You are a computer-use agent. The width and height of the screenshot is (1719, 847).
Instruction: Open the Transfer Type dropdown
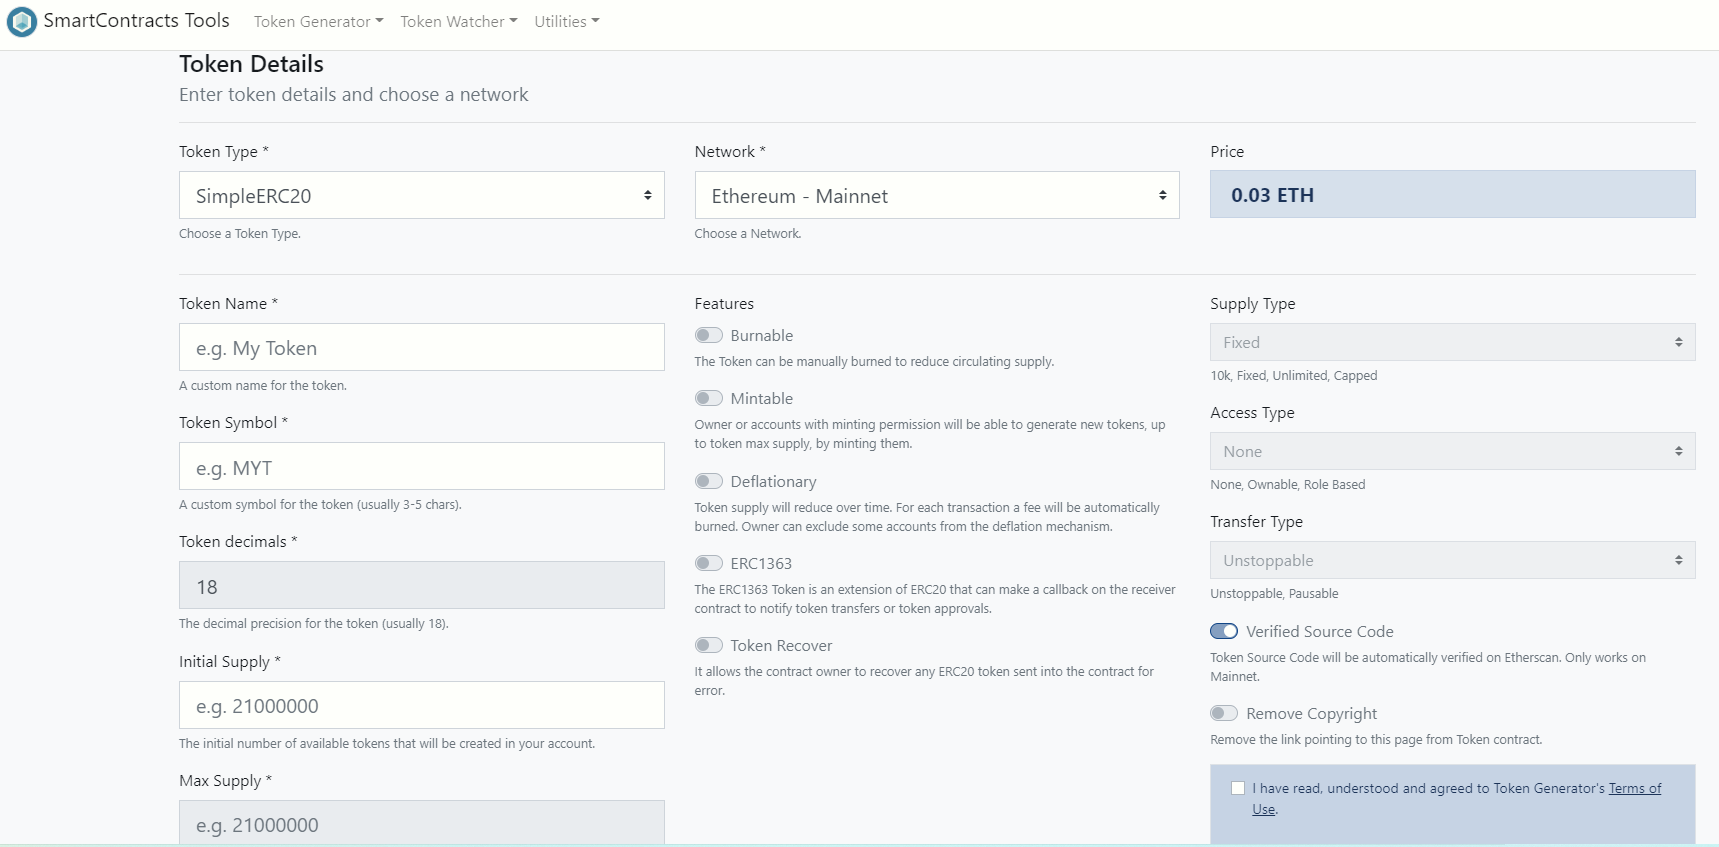coord(1452,560)
